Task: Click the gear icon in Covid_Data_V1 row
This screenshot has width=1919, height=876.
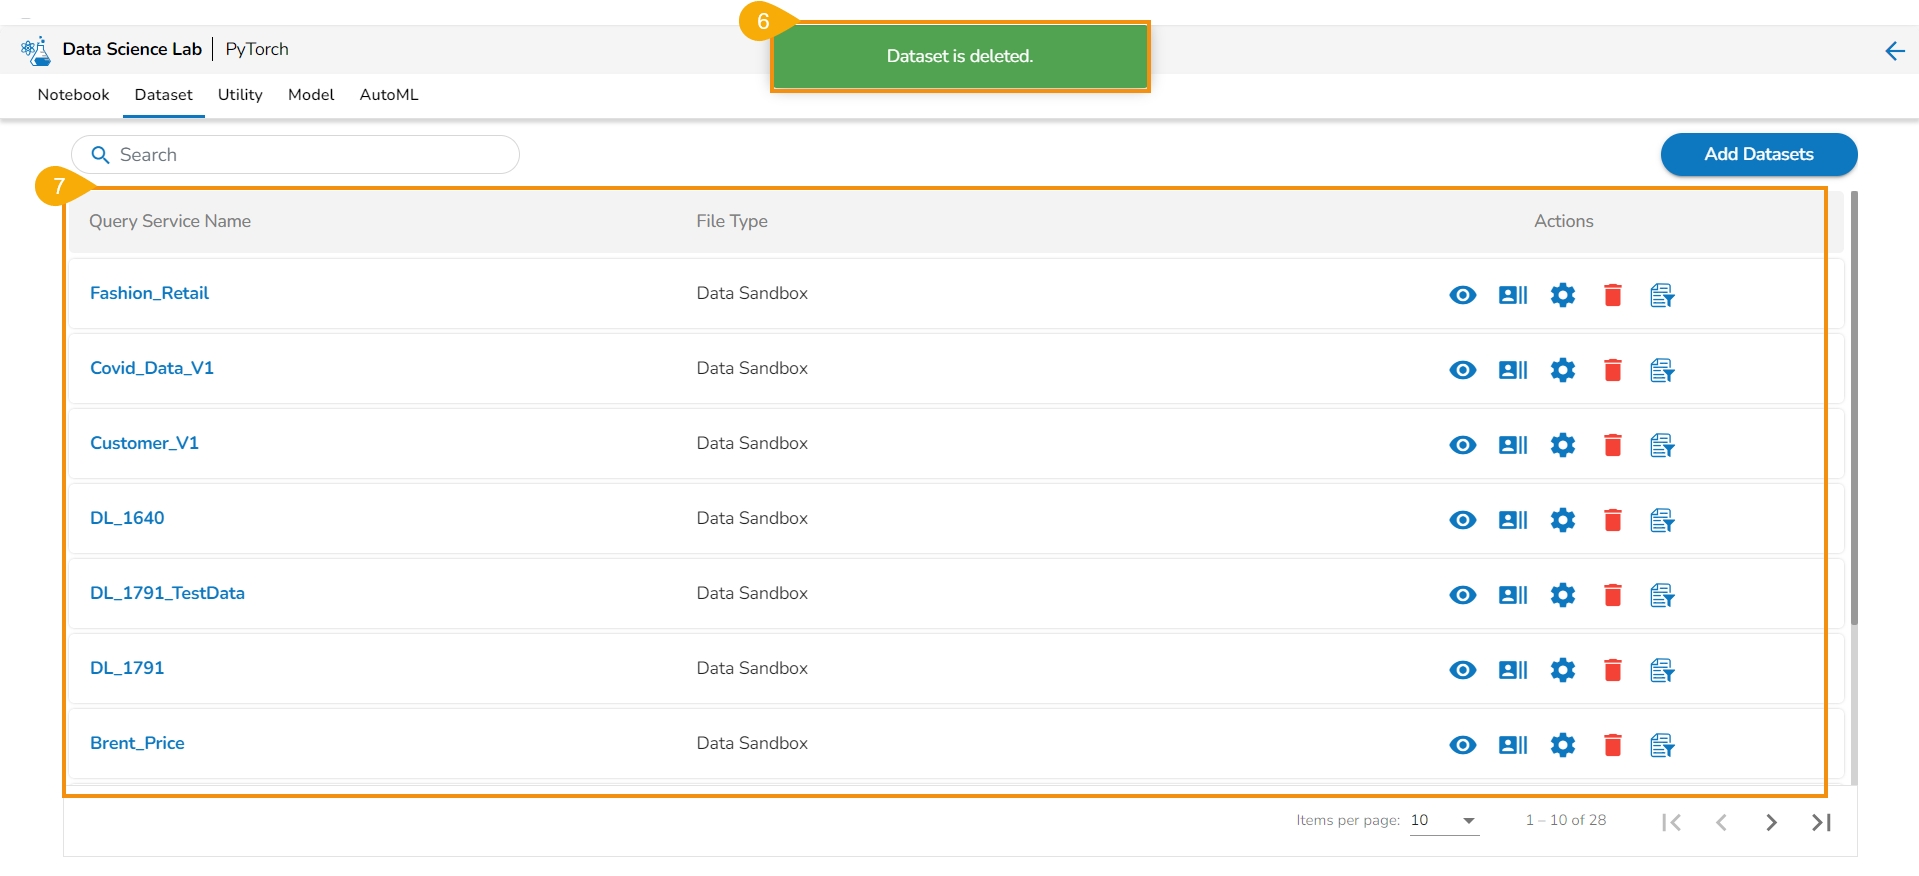Action: tap(1562, 370)
